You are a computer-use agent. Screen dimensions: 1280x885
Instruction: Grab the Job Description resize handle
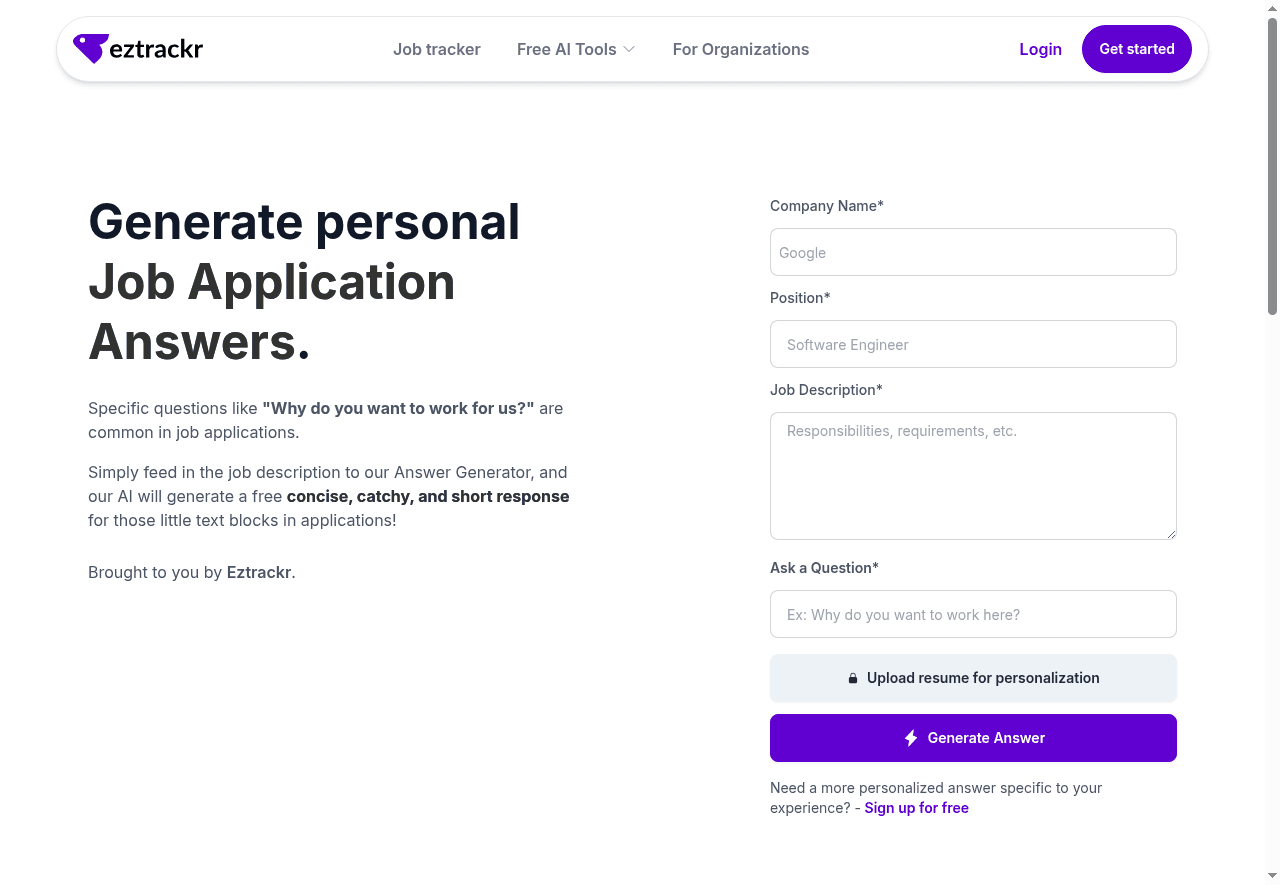(1171, 534)
